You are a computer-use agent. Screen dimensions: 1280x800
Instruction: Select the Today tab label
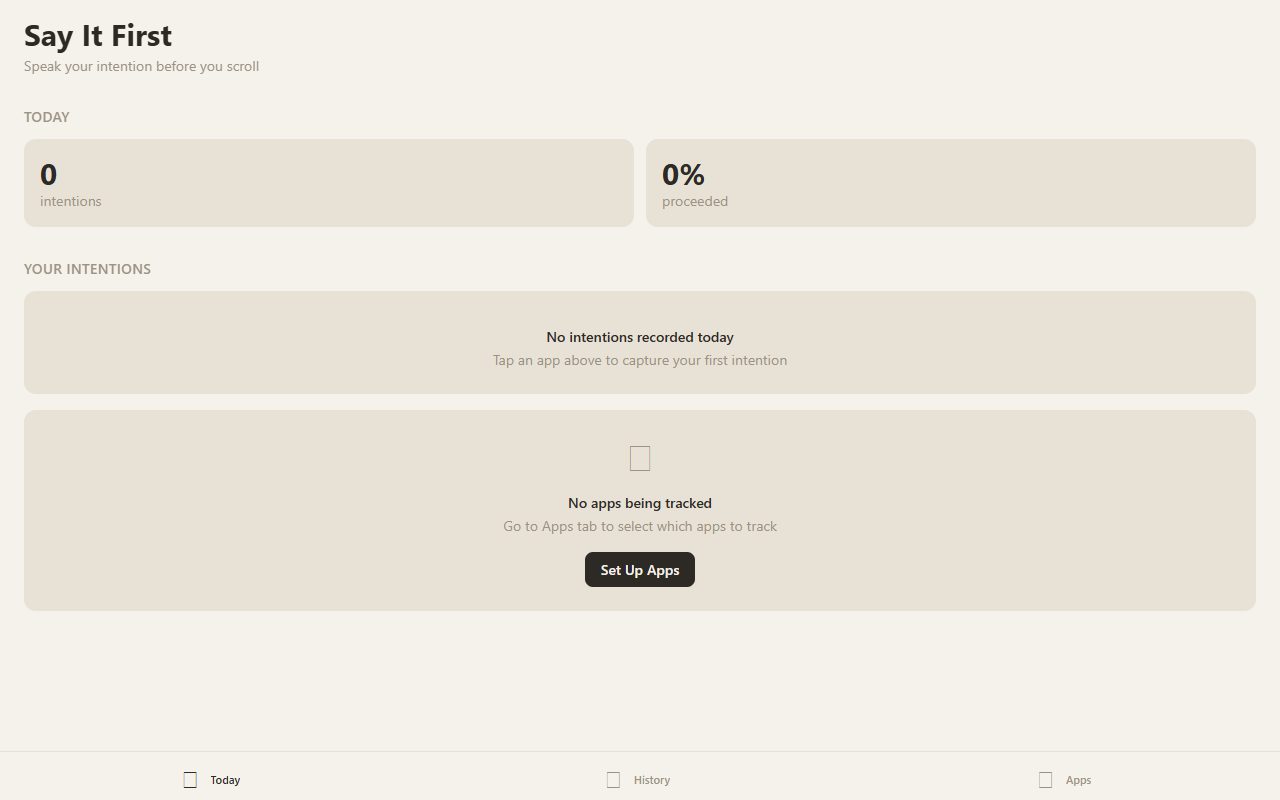(x=225, y=780)
